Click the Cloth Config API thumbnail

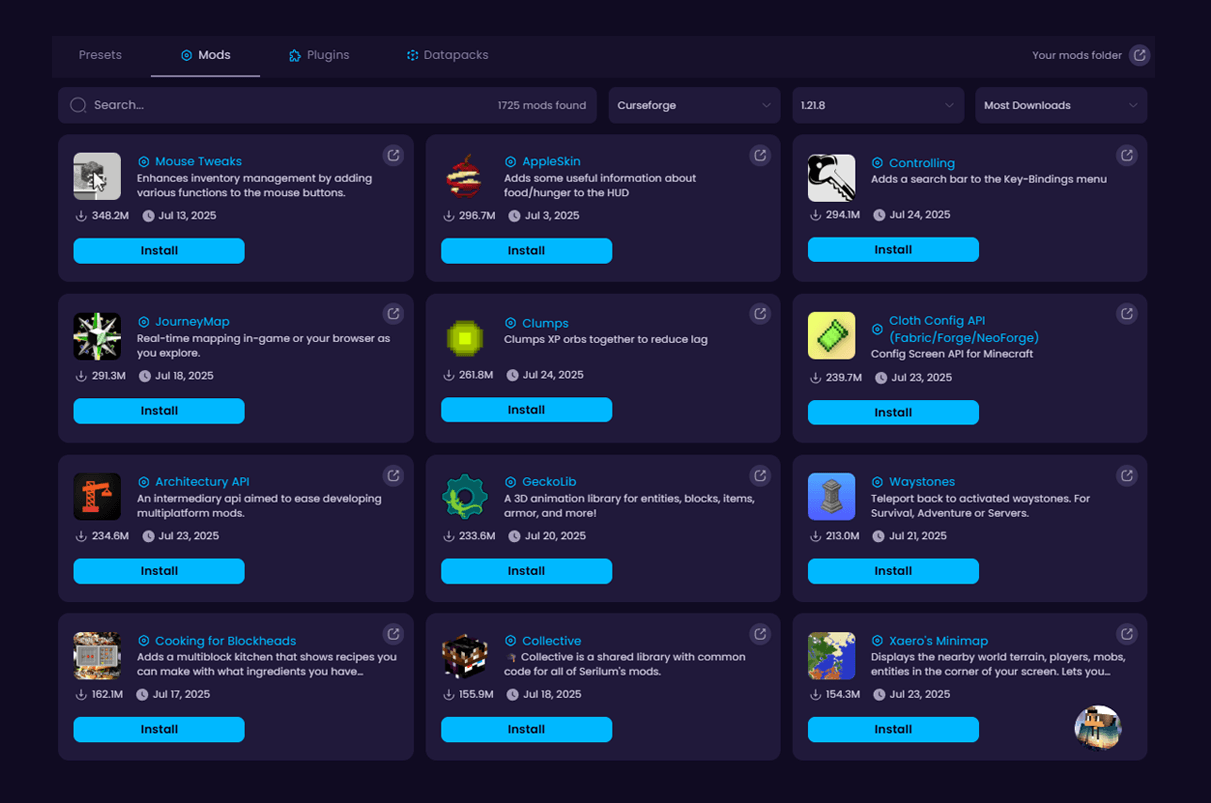tap(832, 336)
